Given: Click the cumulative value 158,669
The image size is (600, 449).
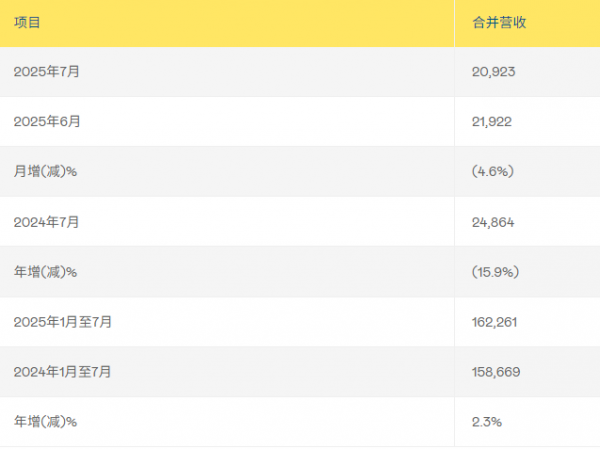Looking at the screenshot, I should (496, 372).
